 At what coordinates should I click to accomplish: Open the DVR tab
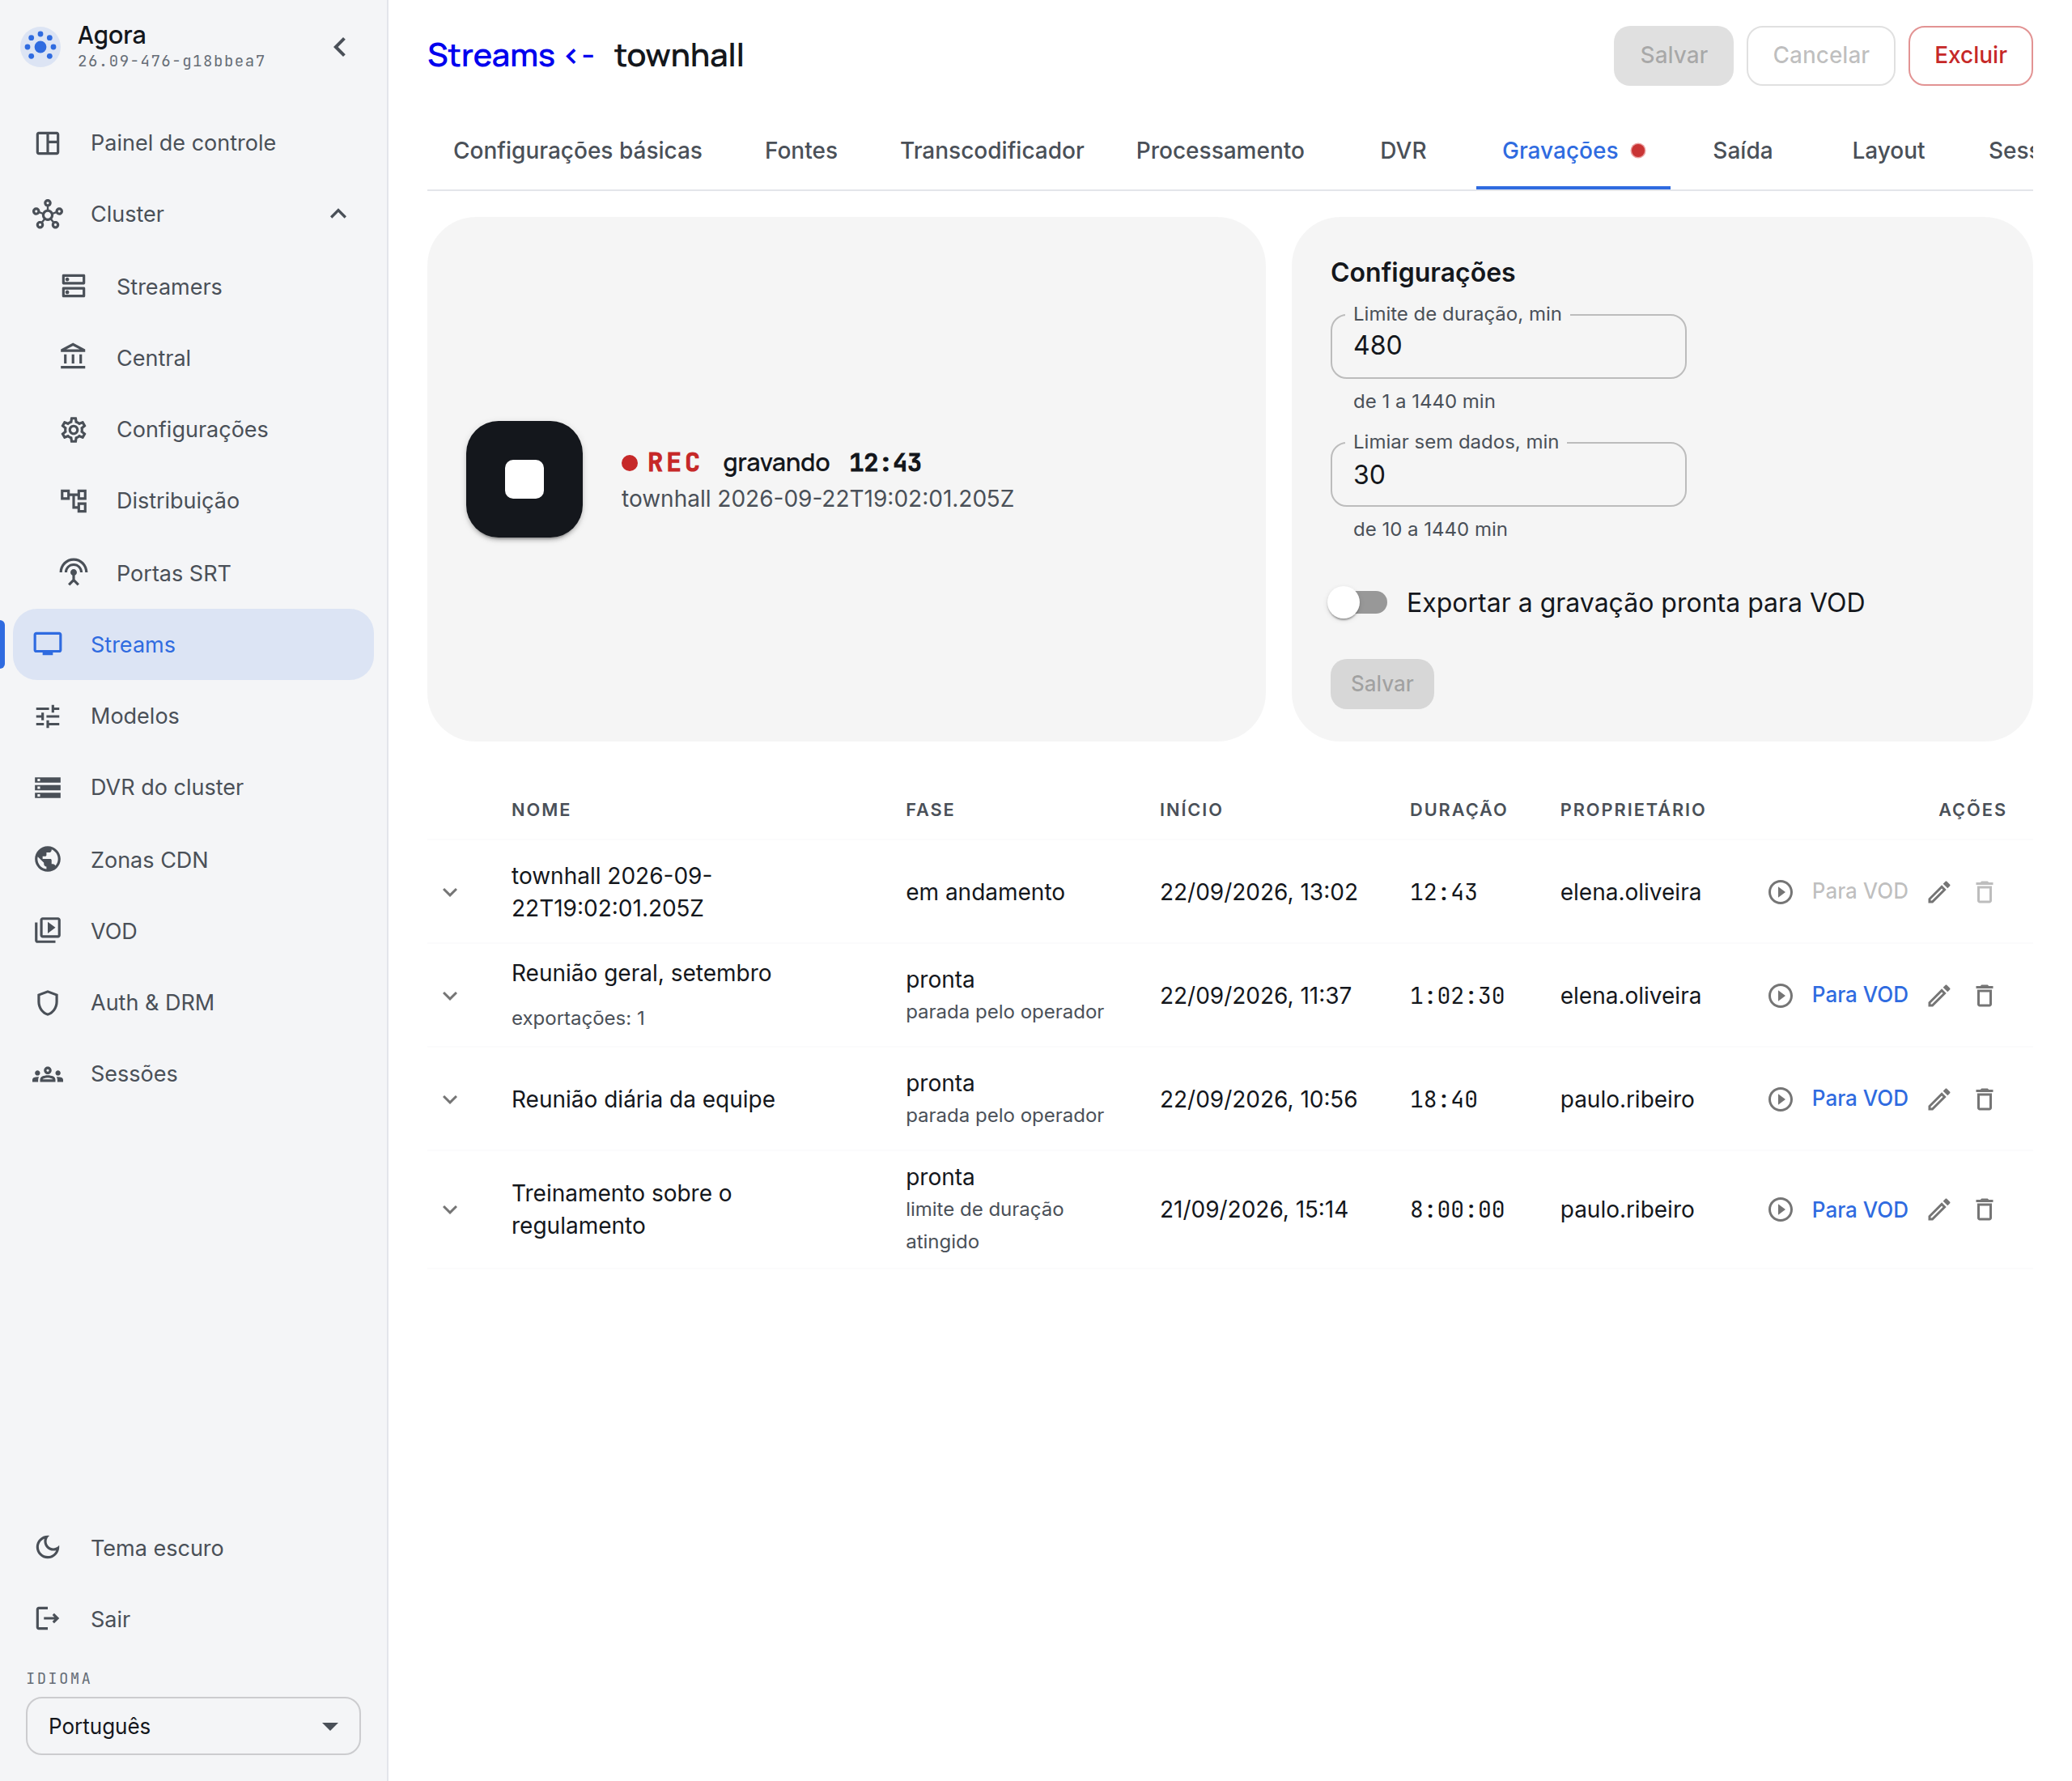tap(1403, 151)
